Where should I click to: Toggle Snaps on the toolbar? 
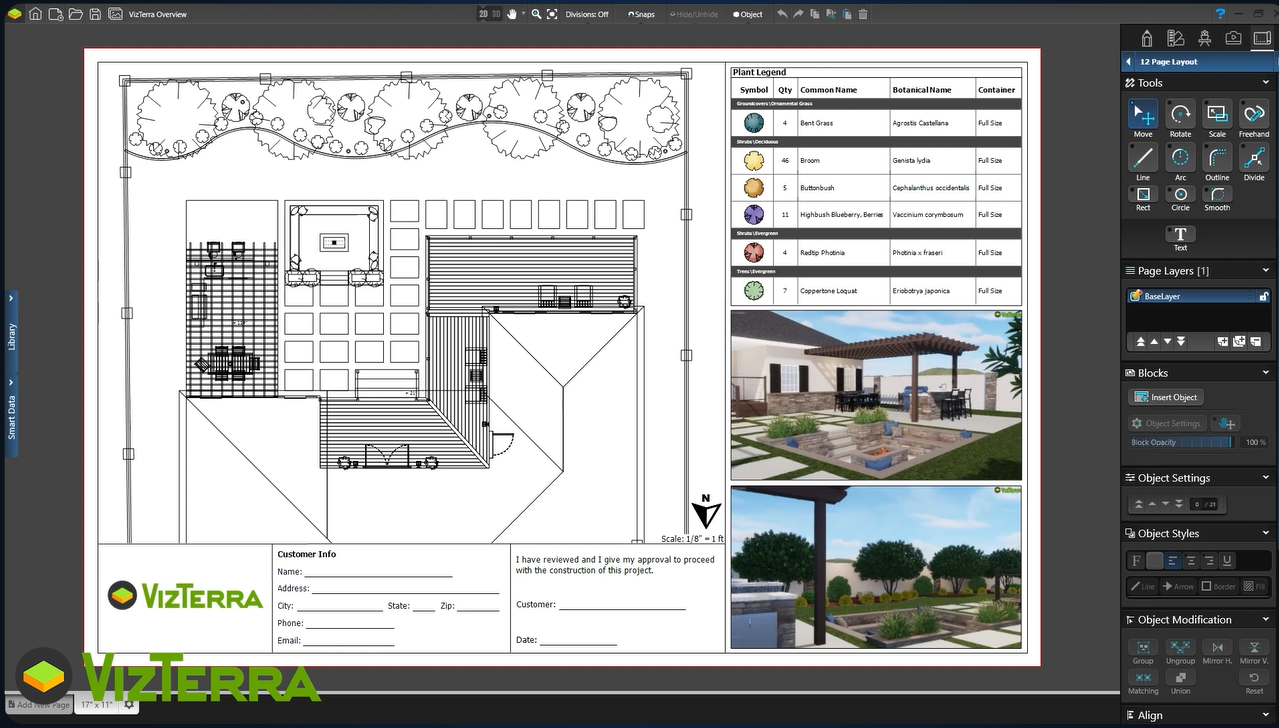[641, 14]
